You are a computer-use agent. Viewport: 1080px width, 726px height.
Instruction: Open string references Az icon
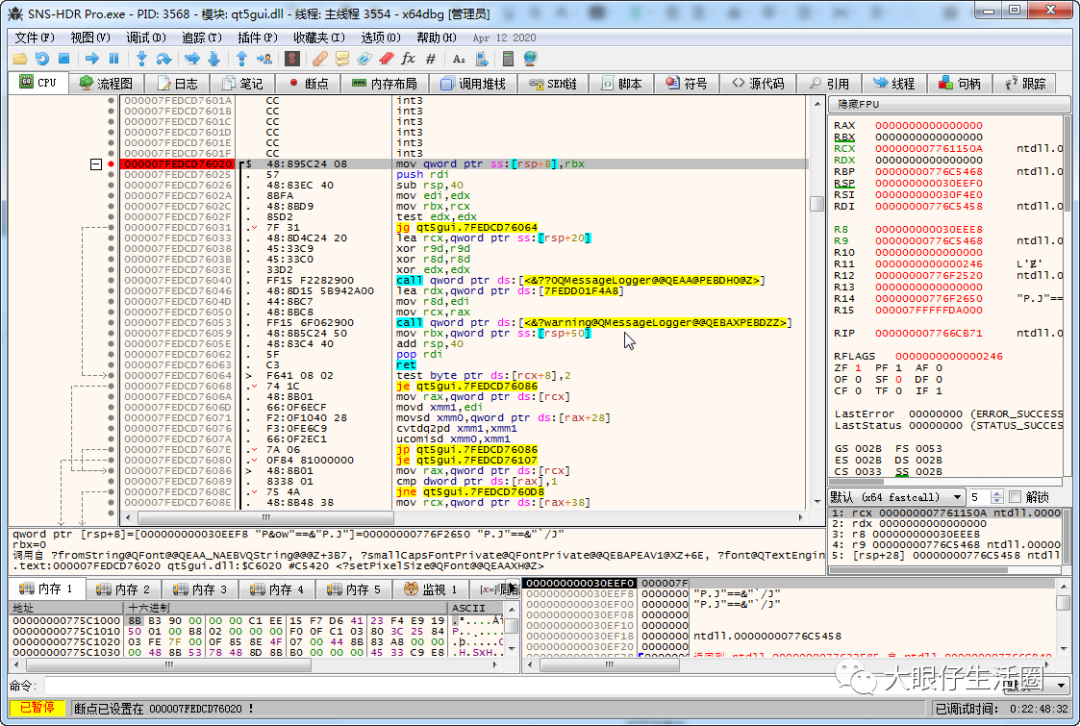tap(459, 59)
